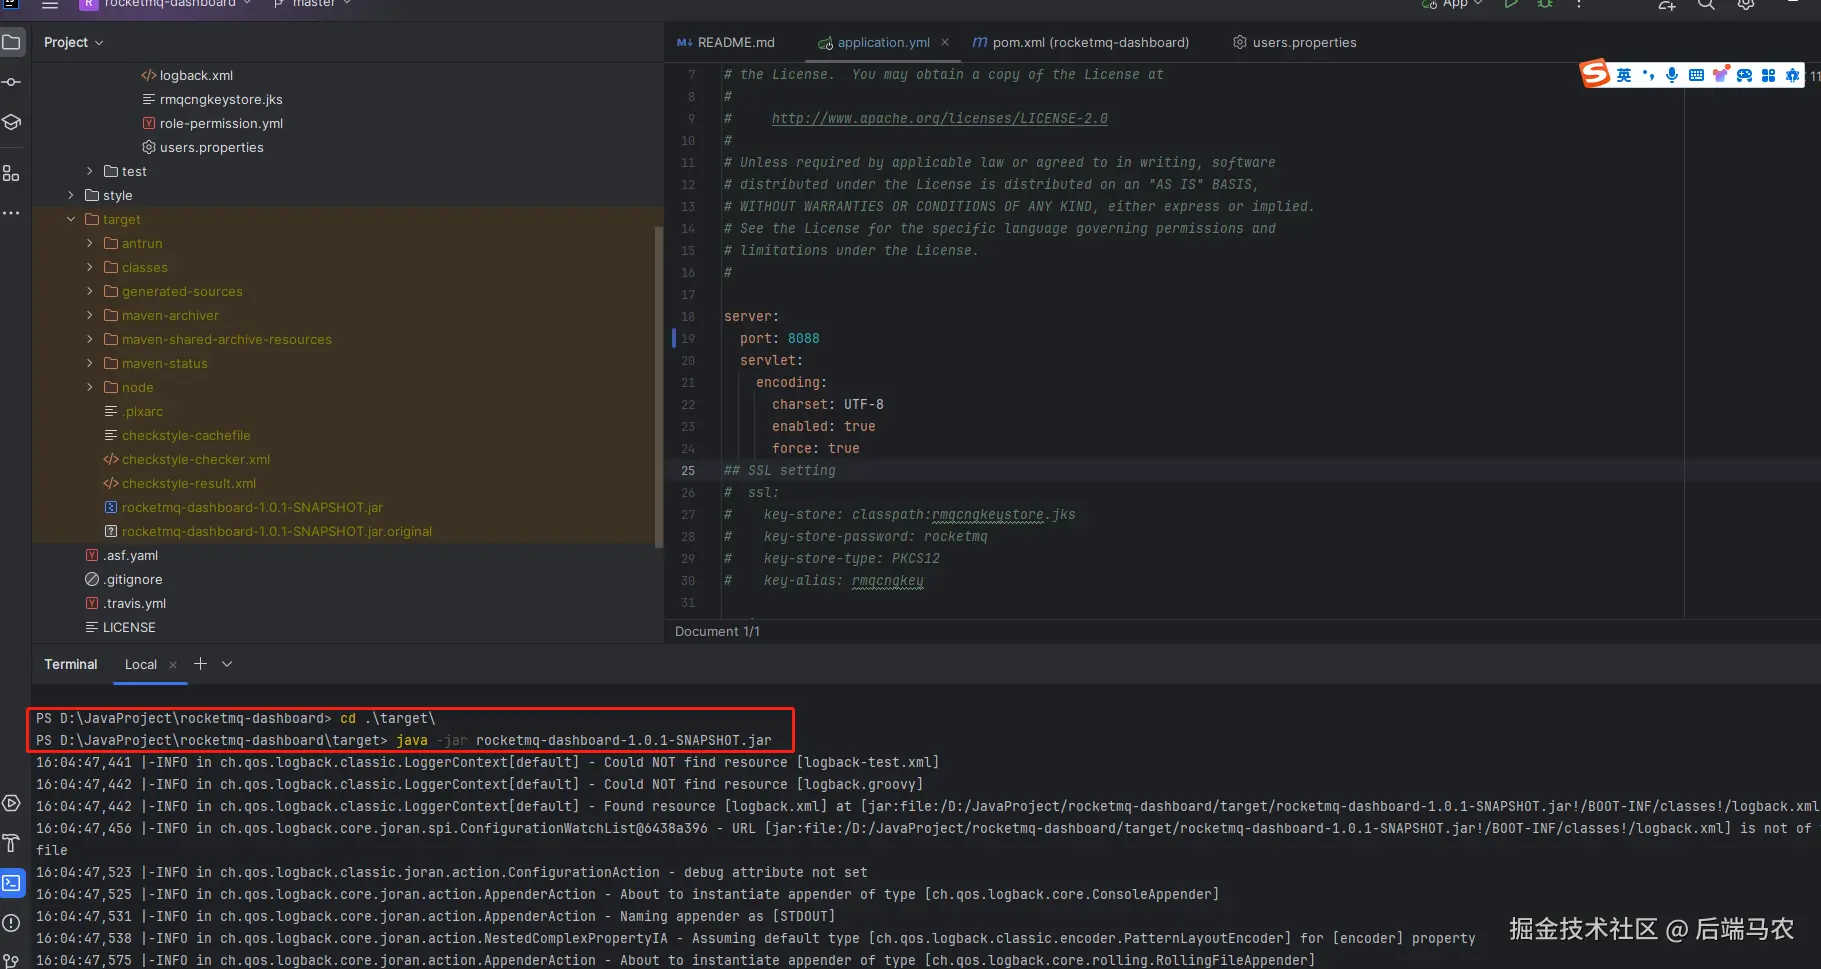Switch Sogou input language via 英
The height and width of the screenshot is (969, 1821).
(1624, 75)
